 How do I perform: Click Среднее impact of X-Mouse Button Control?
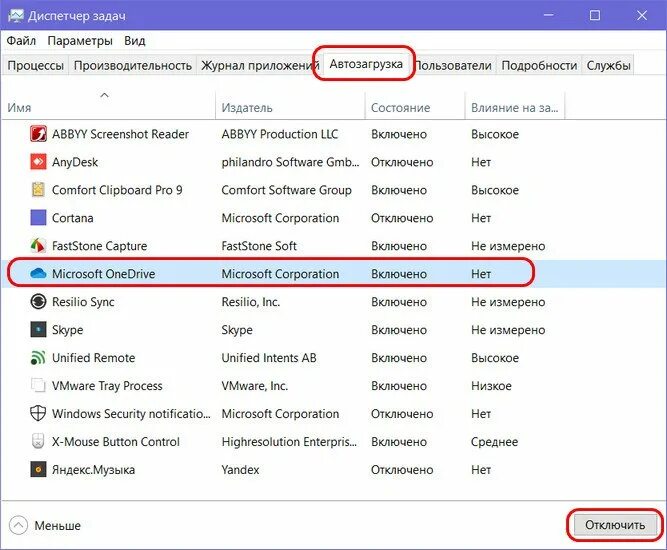click(494, 442)
